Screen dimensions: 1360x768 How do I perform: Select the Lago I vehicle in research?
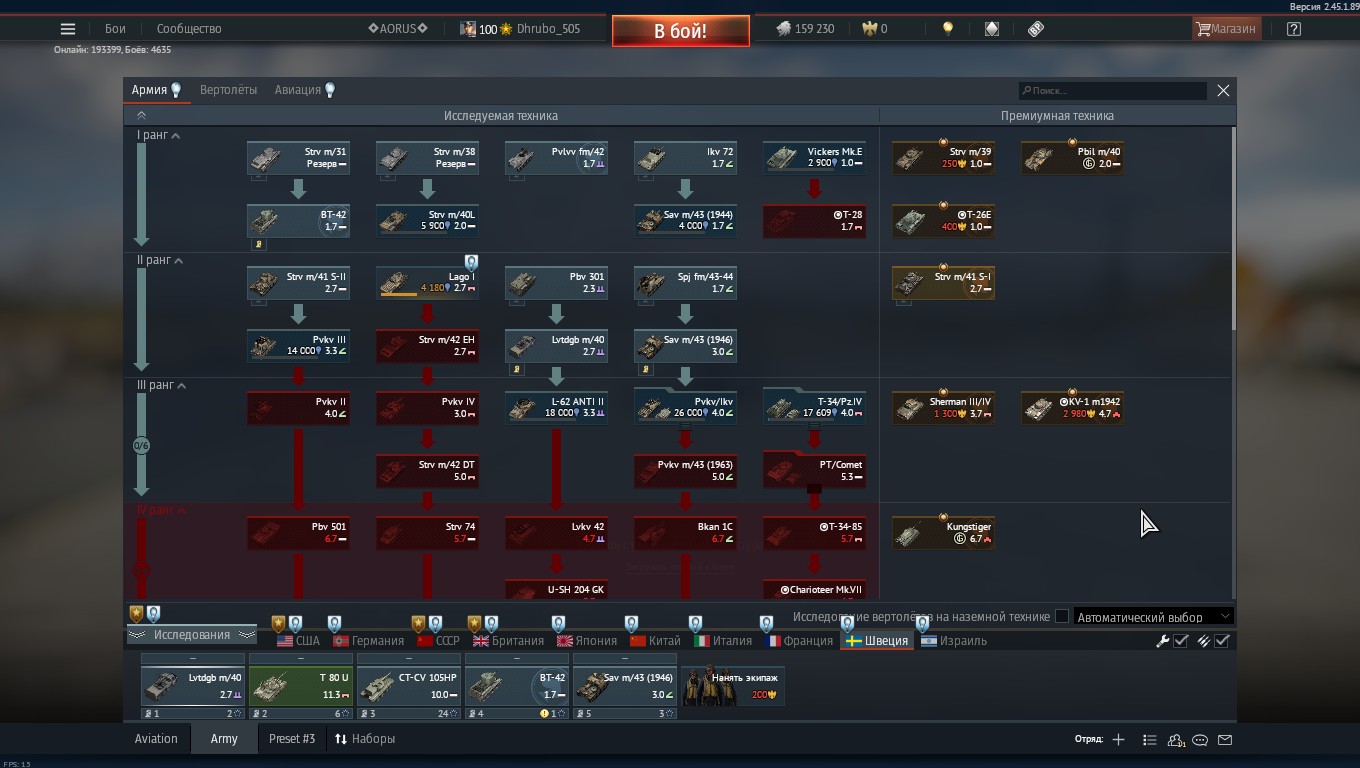(427, 283)
